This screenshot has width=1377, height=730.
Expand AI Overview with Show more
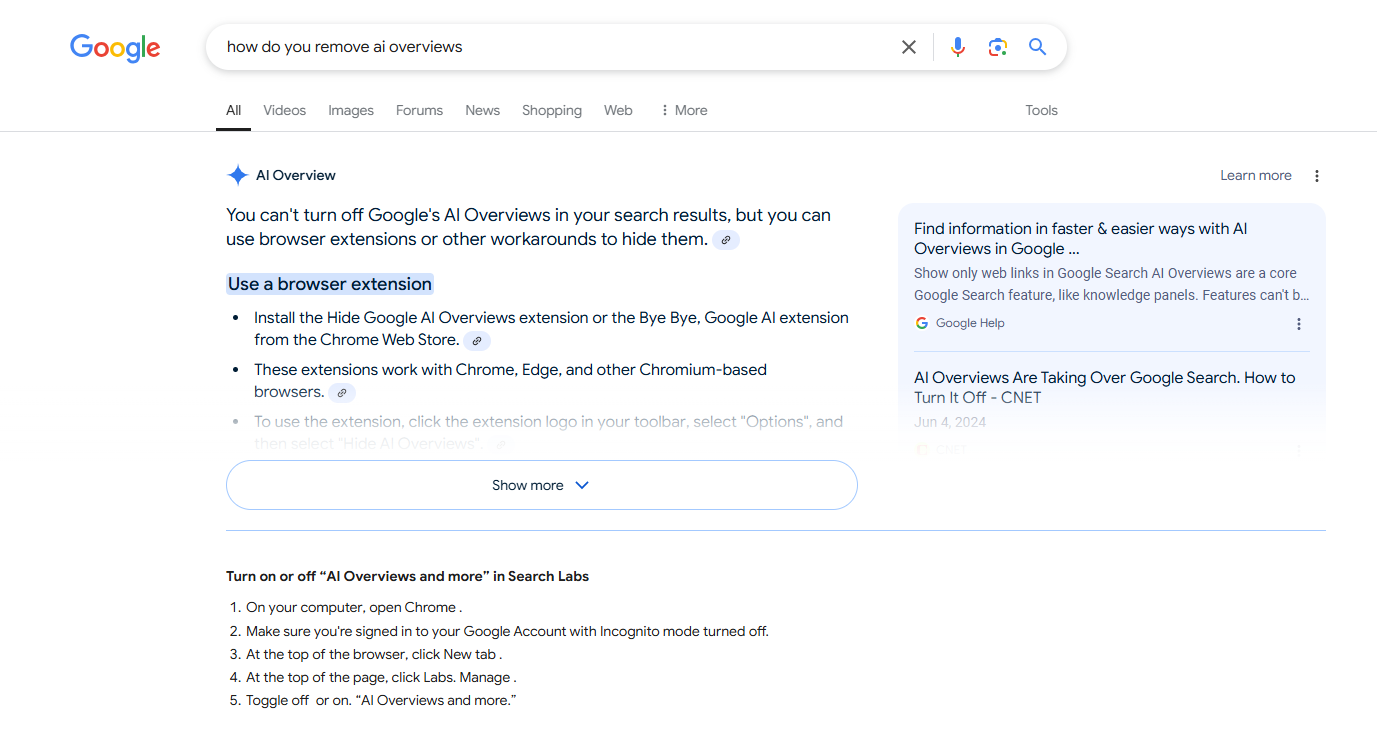541,485
